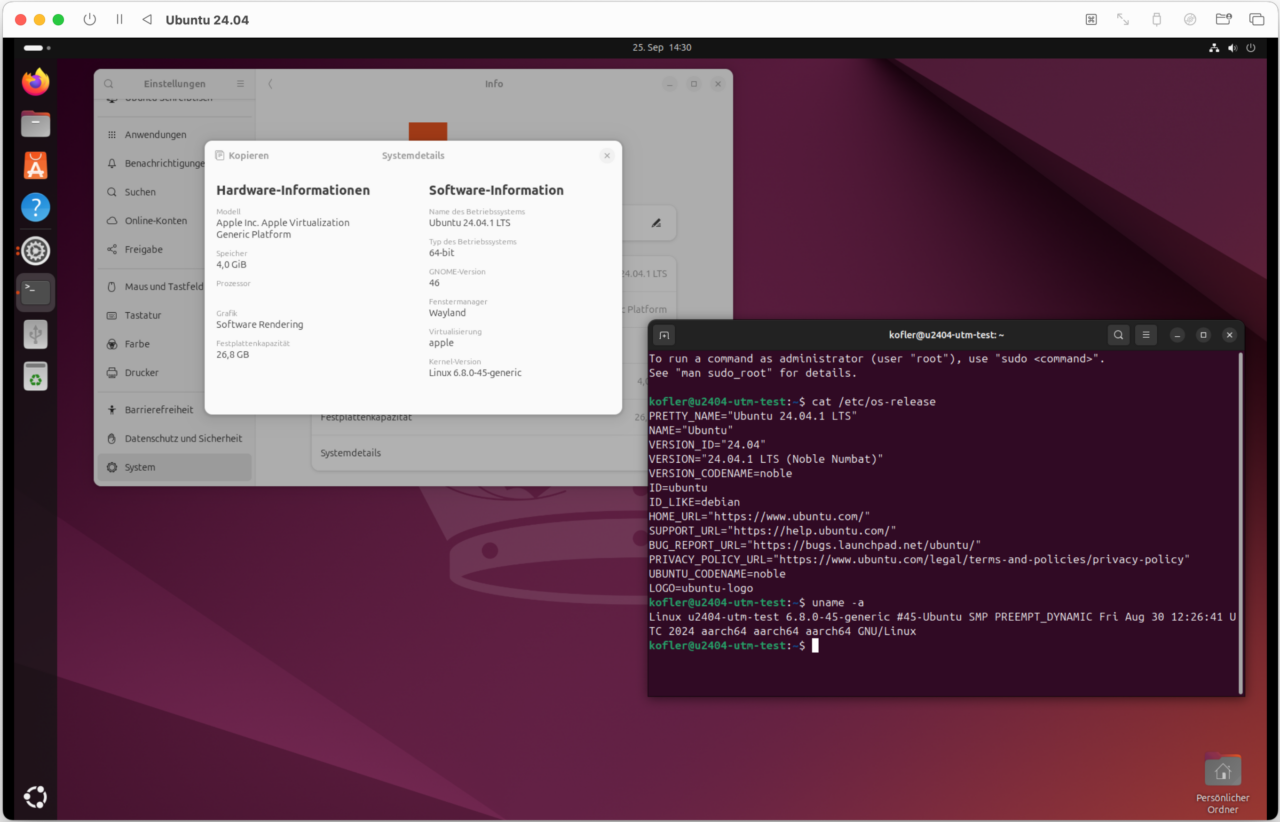This screenshot has height=822, width=1280.
Task: Click the search icon in the terminal titlebar
Action: coord(1118,335)
